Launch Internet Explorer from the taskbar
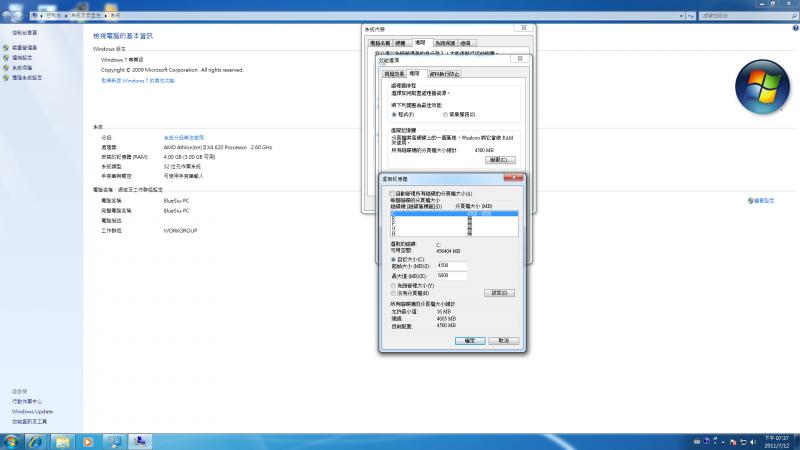The width and height of the screenshot is (800, 450). click(36, 441)
